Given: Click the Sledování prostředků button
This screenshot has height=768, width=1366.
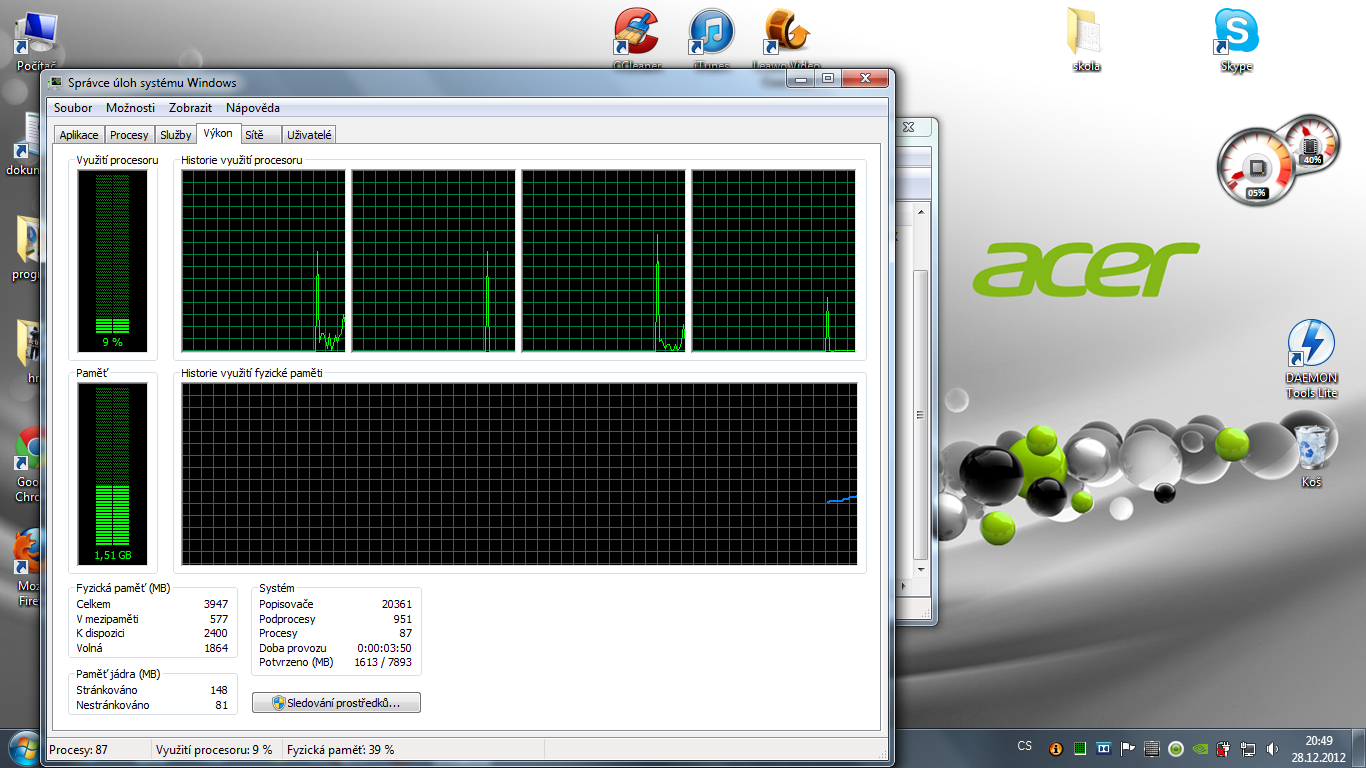Looking at the screenshot, I should coord(336,703).
